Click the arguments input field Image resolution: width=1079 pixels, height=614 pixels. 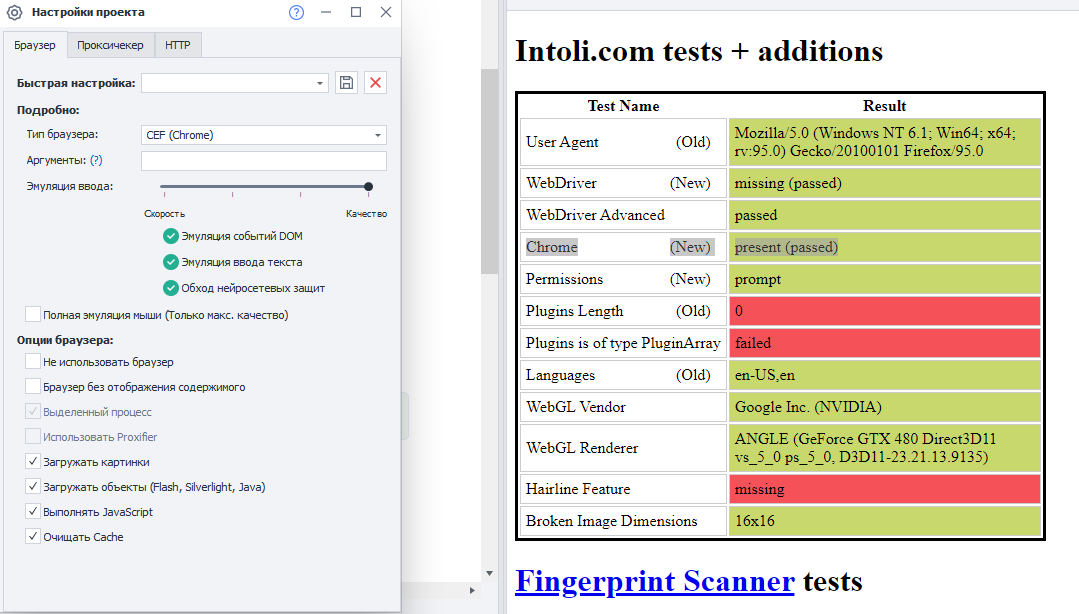[264, 160]
